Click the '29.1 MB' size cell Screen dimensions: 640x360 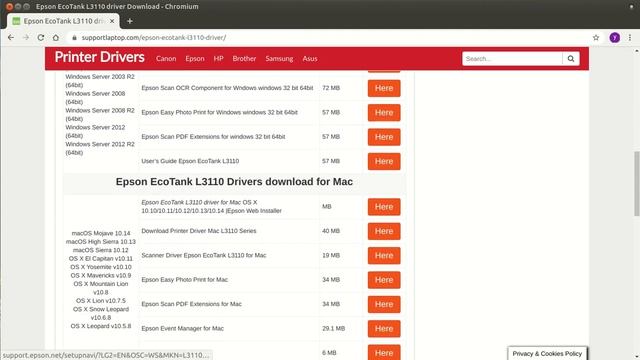[x=333, y=329]
